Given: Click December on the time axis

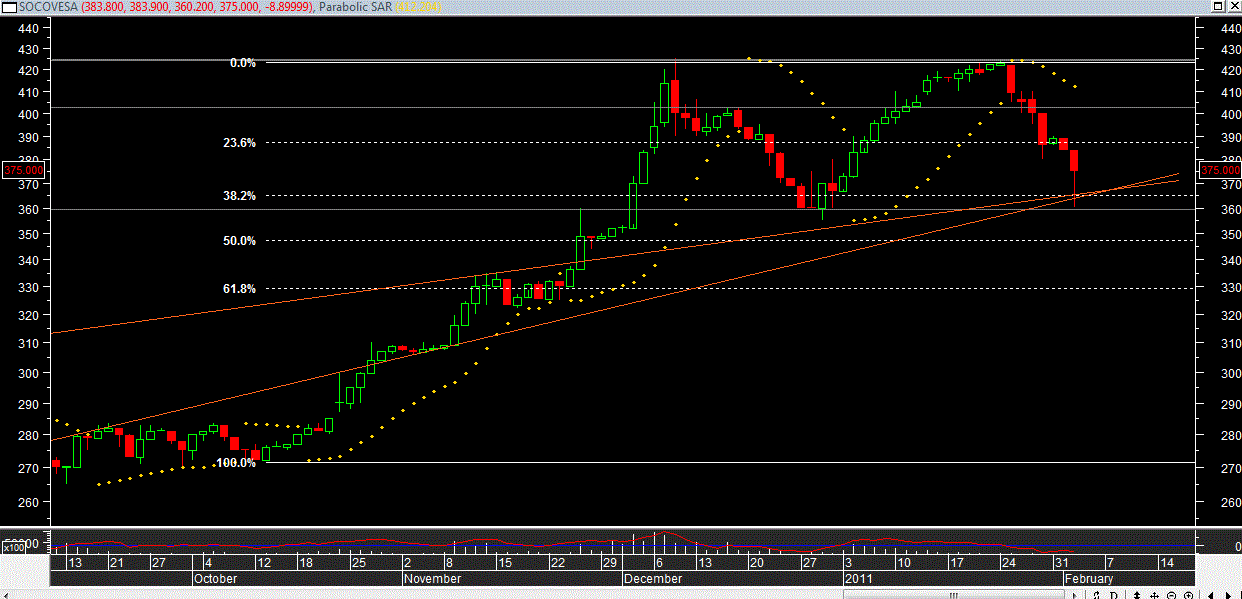Looking at the screenshot, I should tap(653, 579).
